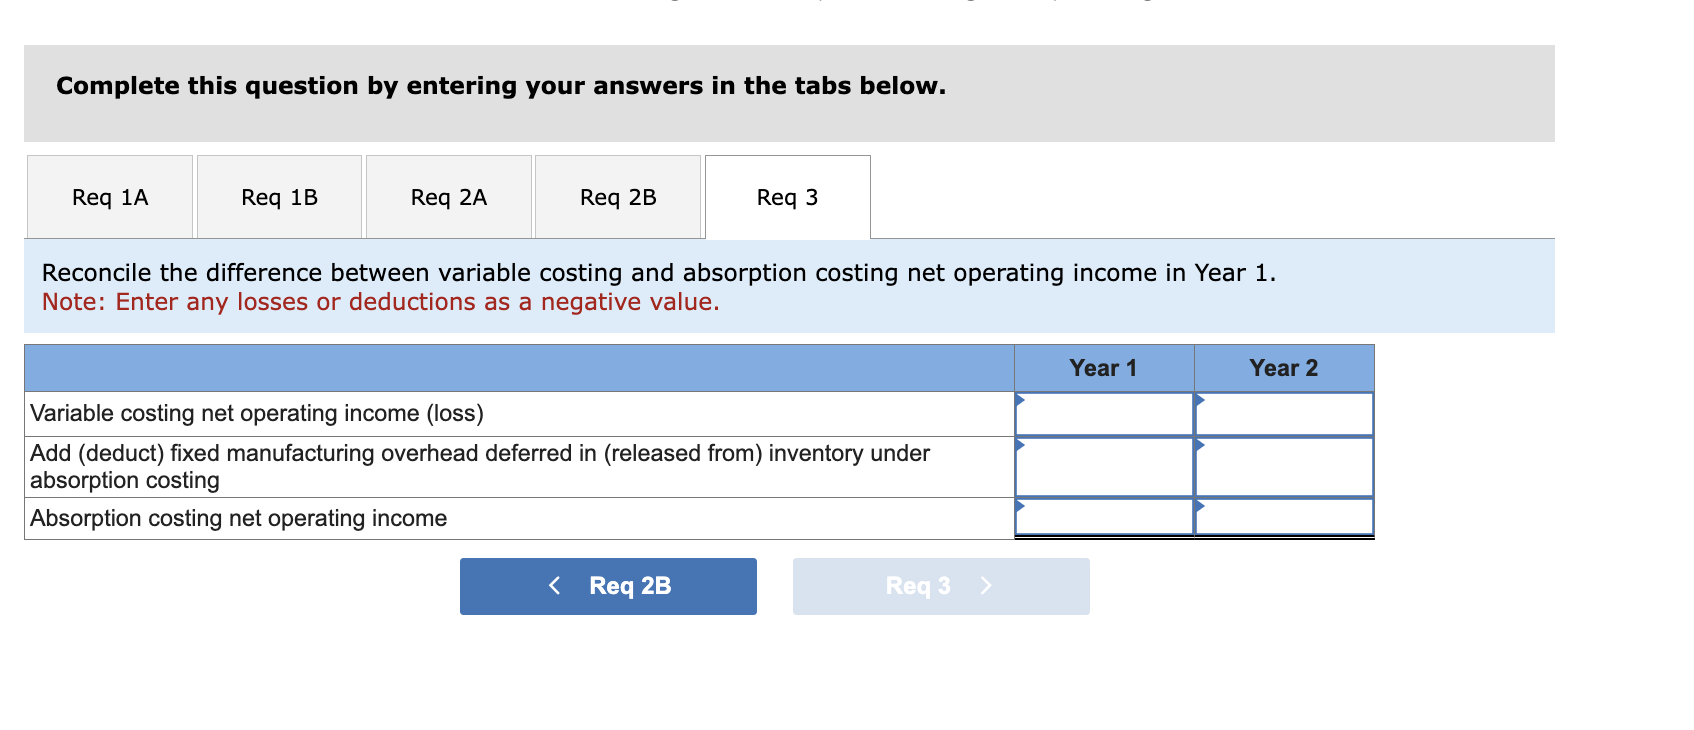Open the Req 2B tab
1694x730 pixels.
click(x=618, y=197)
